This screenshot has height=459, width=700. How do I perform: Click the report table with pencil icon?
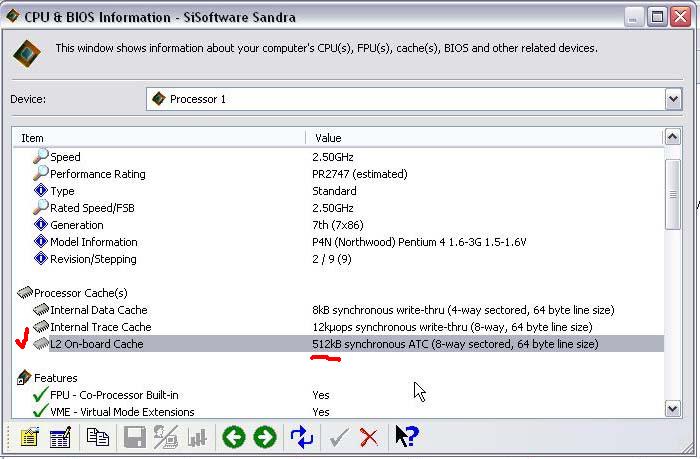coord(61,437)
